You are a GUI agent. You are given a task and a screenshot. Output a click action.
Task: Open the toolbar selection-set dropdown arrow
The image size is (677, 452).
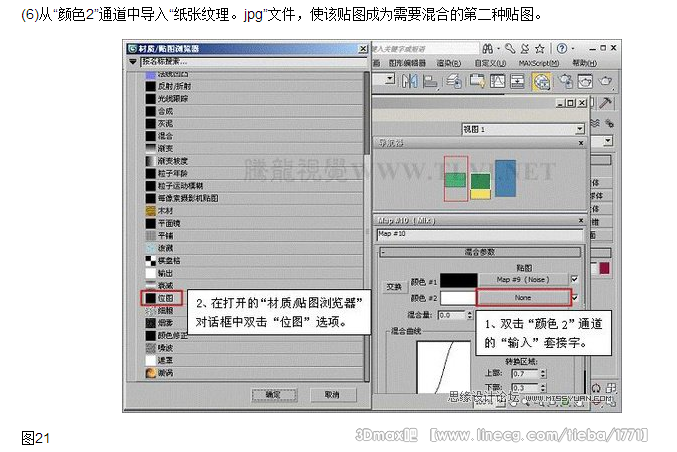(390, 79)
